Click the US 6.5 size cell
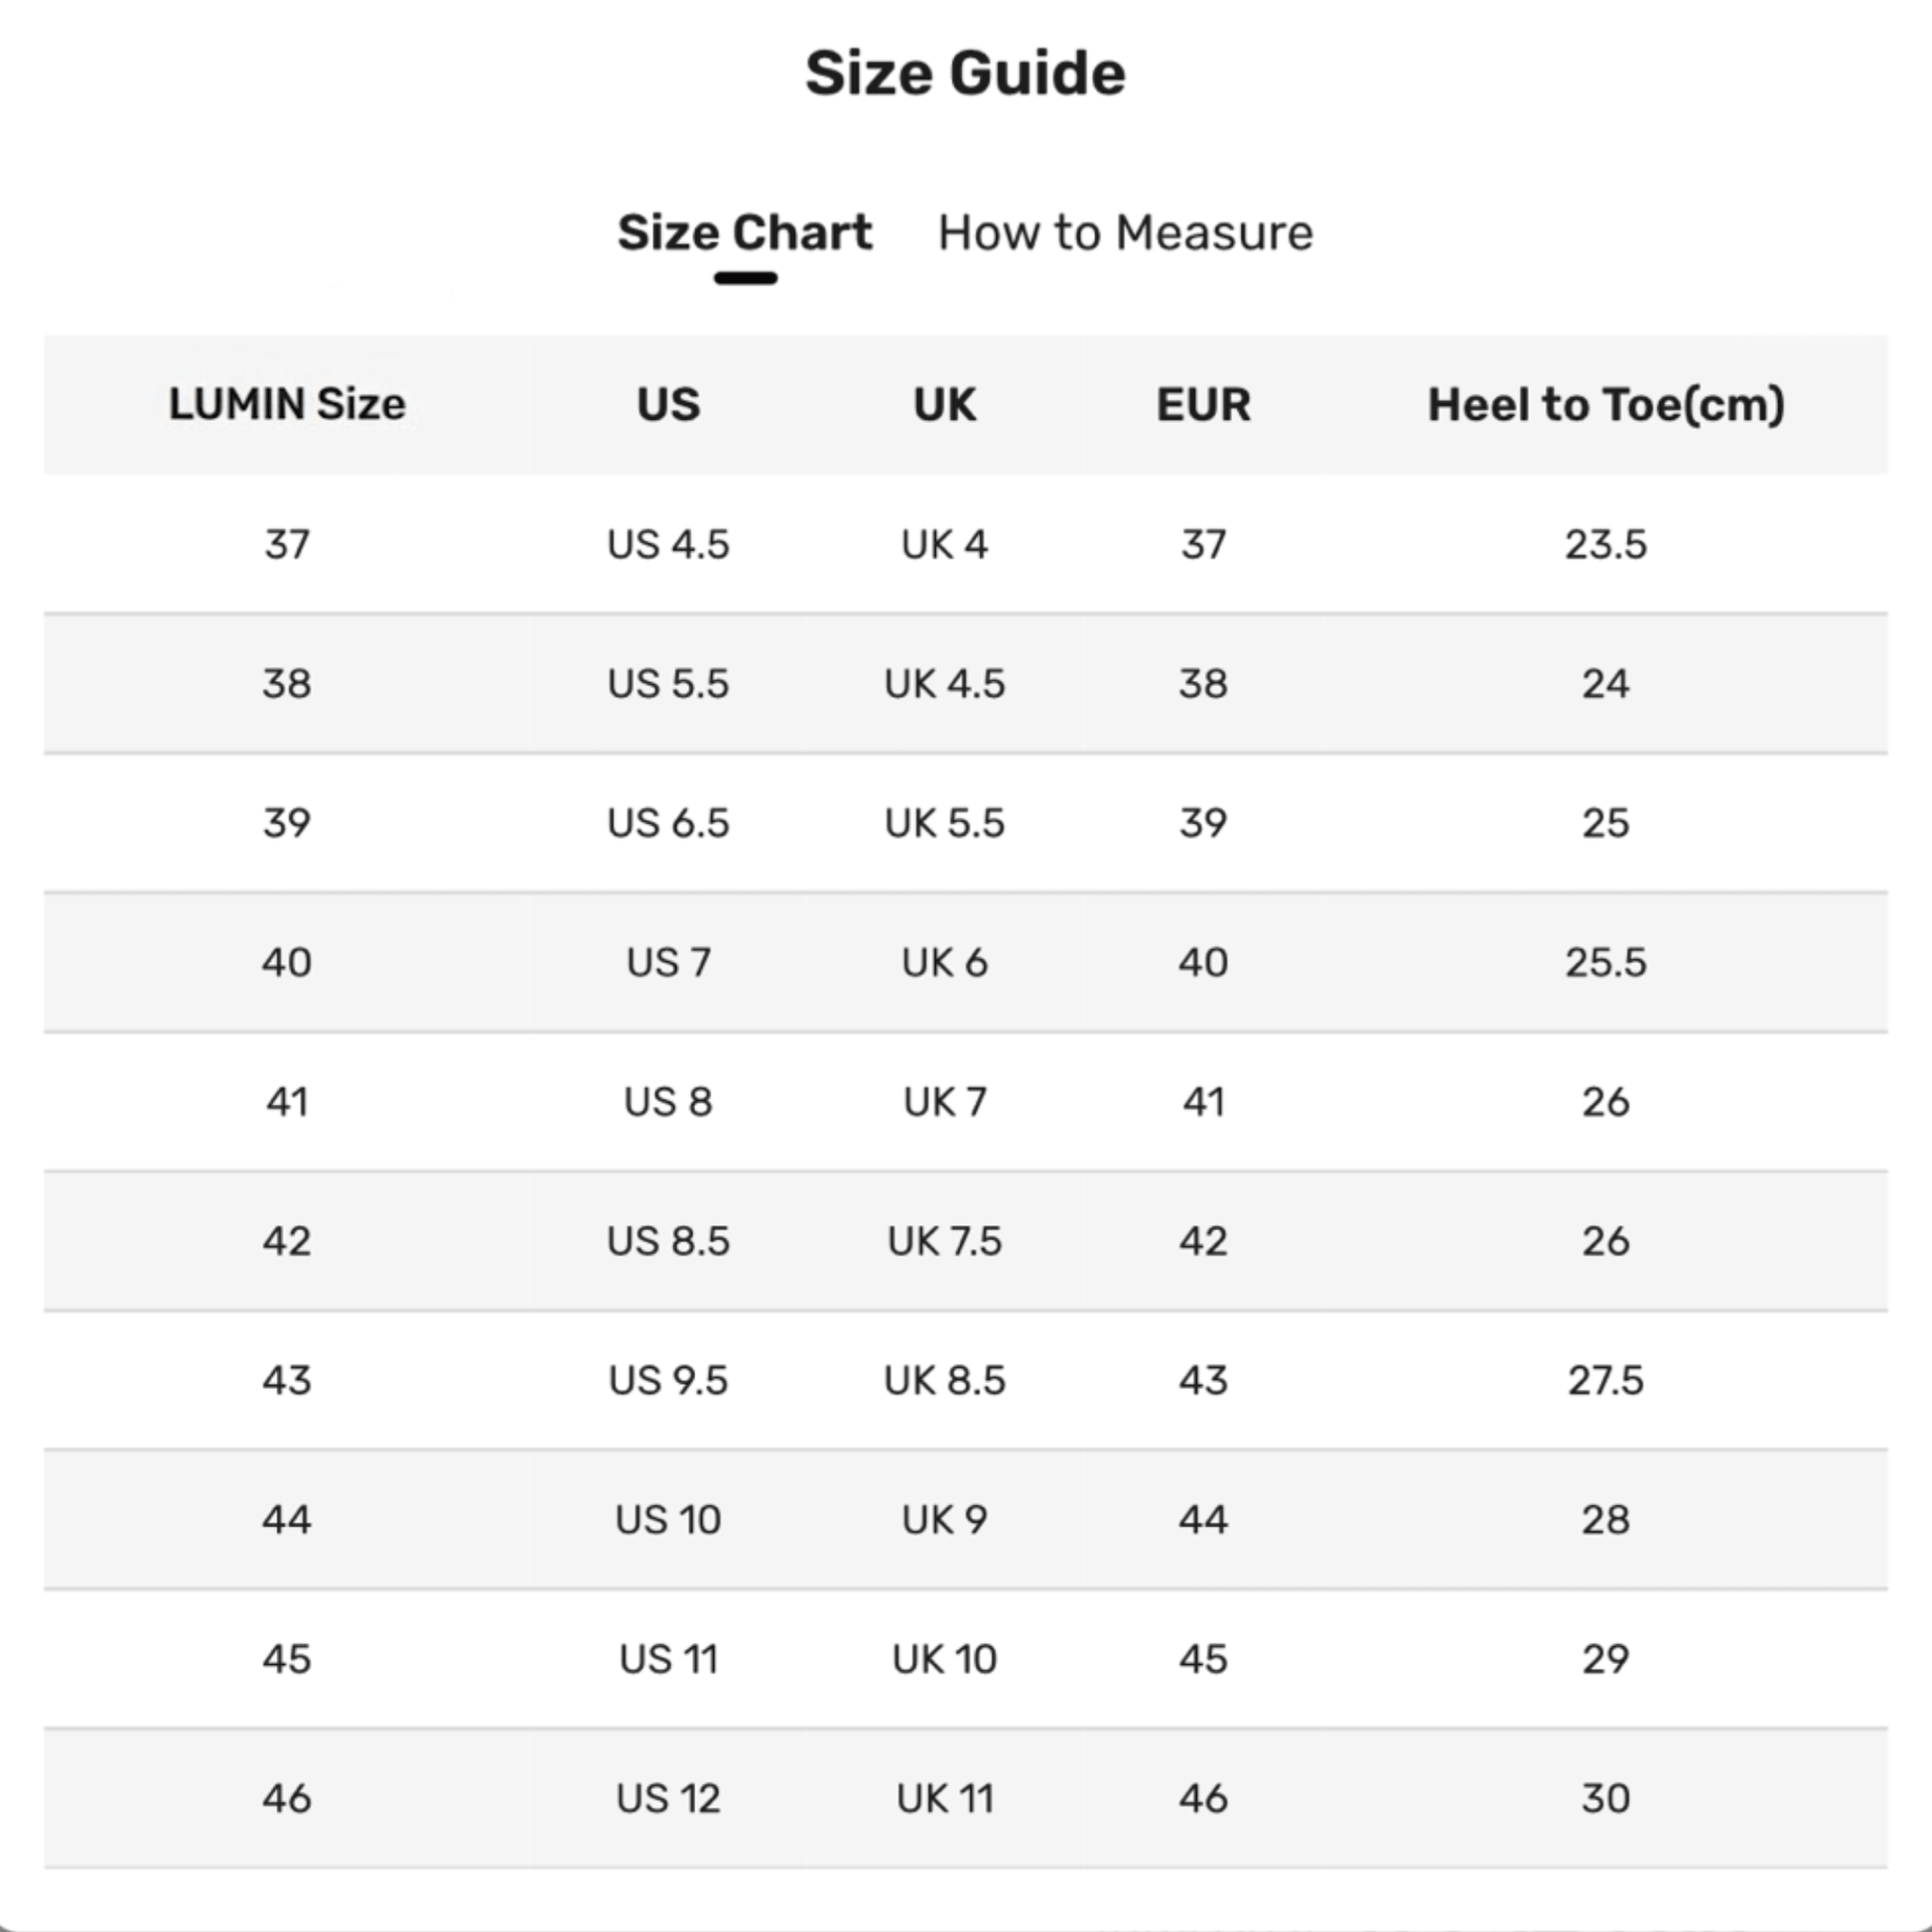Viewport: 1932px width, 1932px height. coord(668,823)
